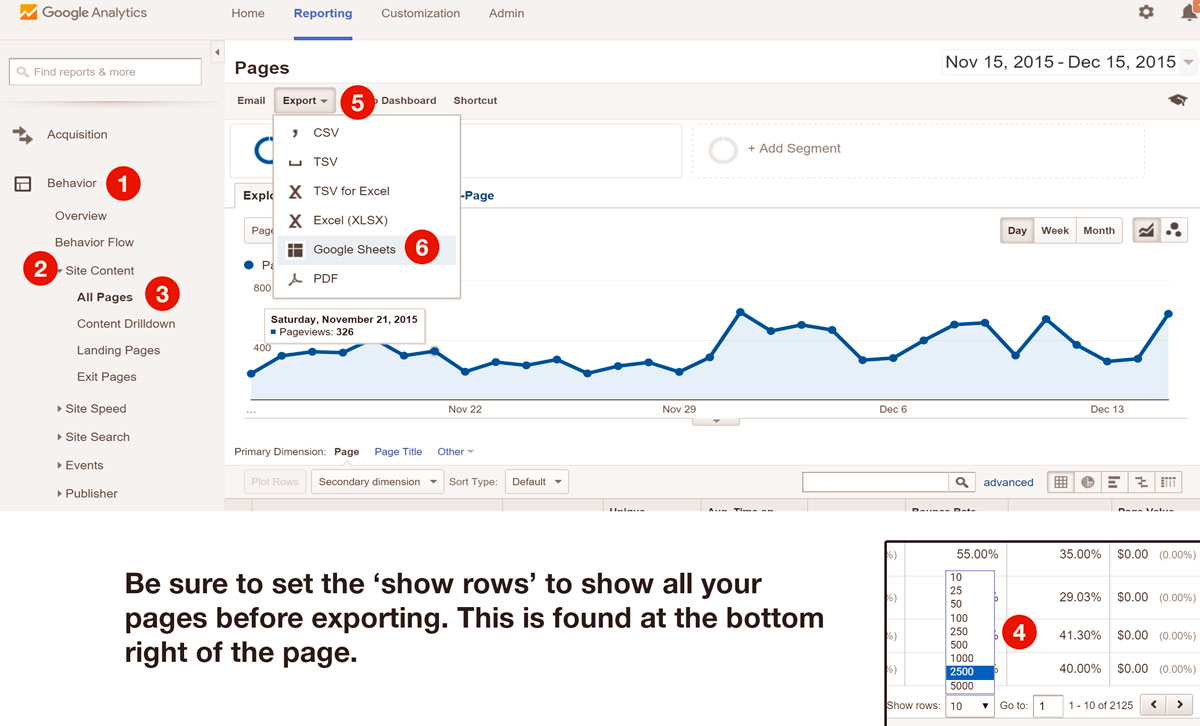Image resolution: width=1200 pixels, height=726 pixels.
Task: Open the Customization tab
Action: click(421, 14)
